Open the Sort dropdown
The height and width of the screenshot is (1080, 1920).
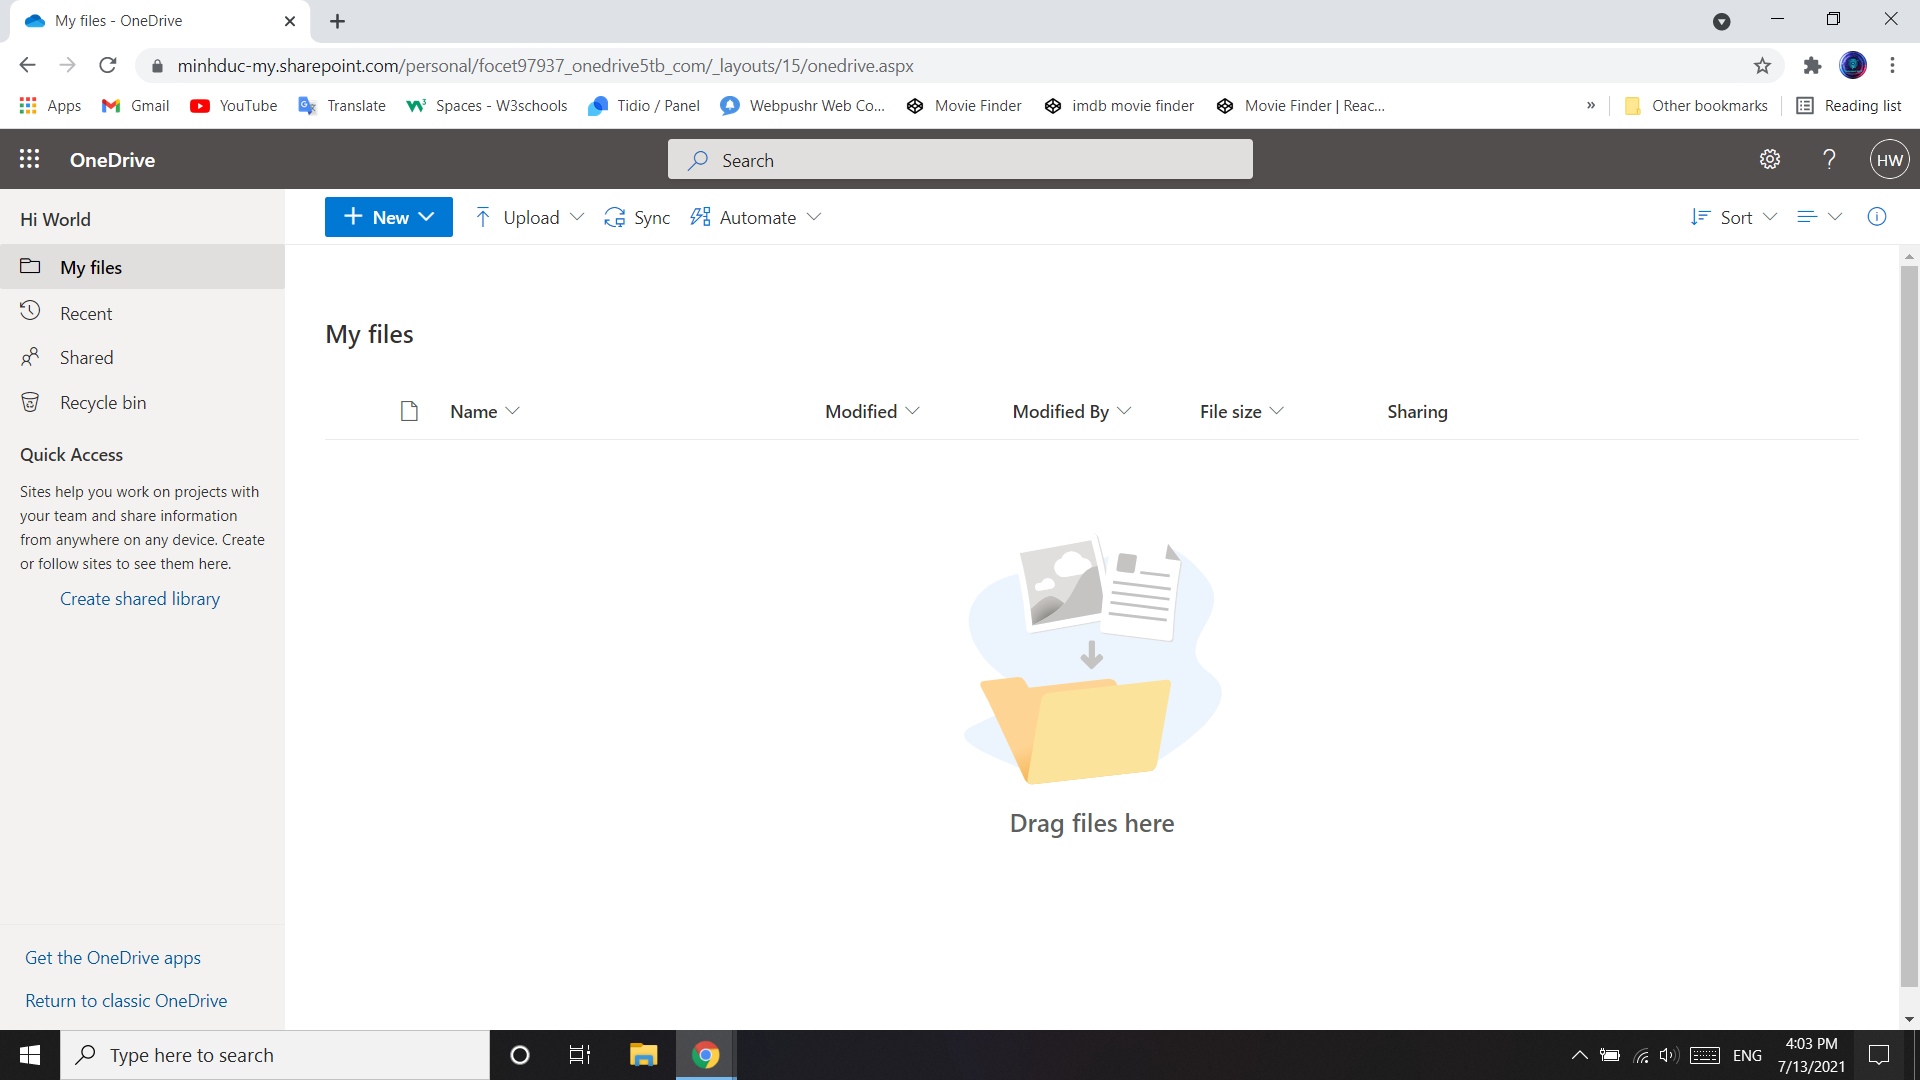coord(1735,217)
